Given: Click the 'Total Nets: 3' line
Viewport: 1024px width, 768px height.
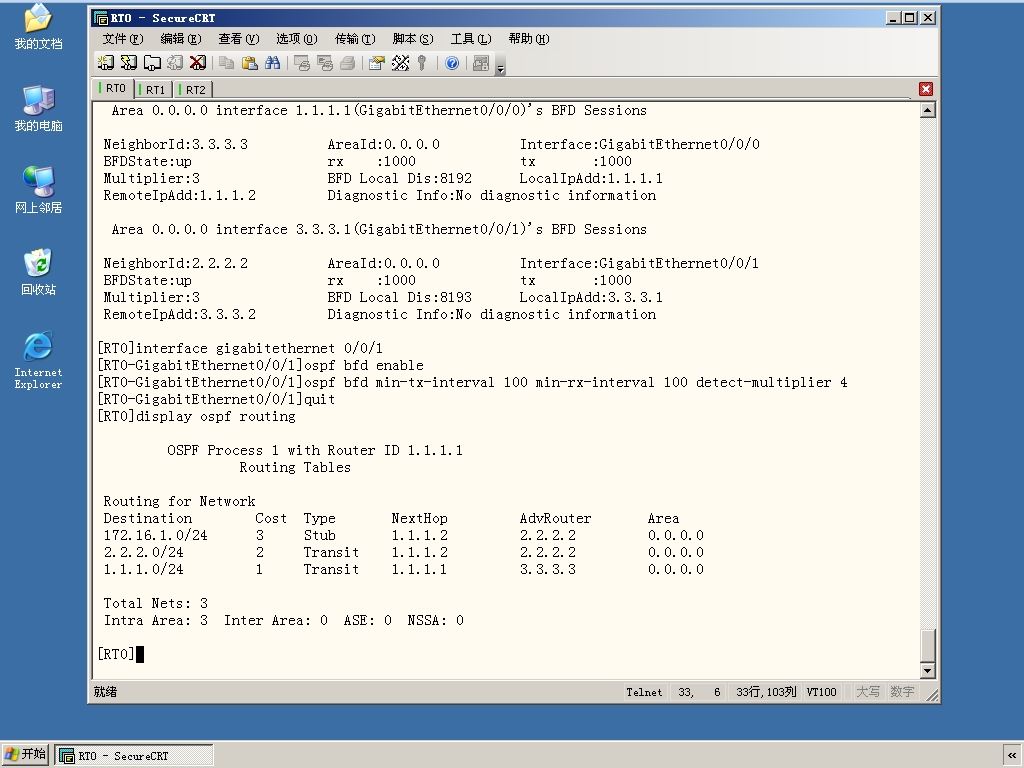Looking at the screenshot, I should coord(155,603).
